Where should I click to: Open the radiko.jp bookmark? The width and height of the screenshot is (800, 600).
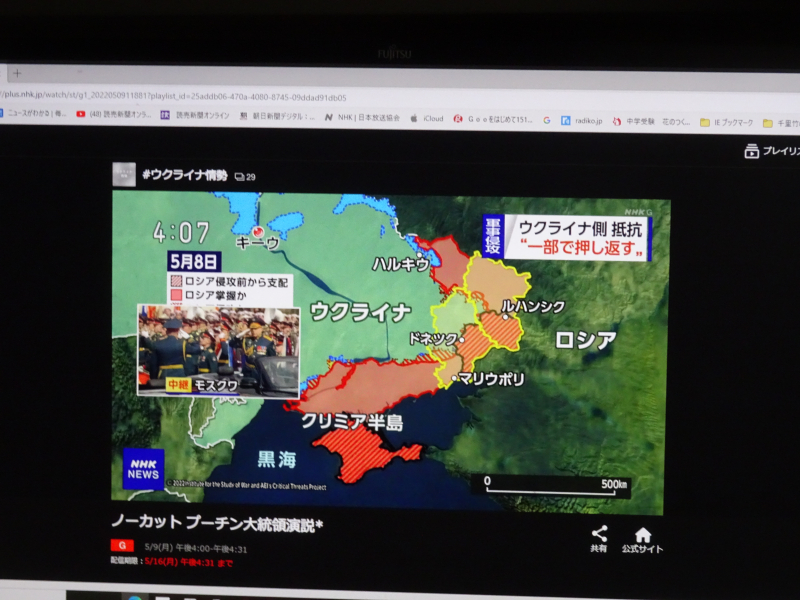click(582, 121)
